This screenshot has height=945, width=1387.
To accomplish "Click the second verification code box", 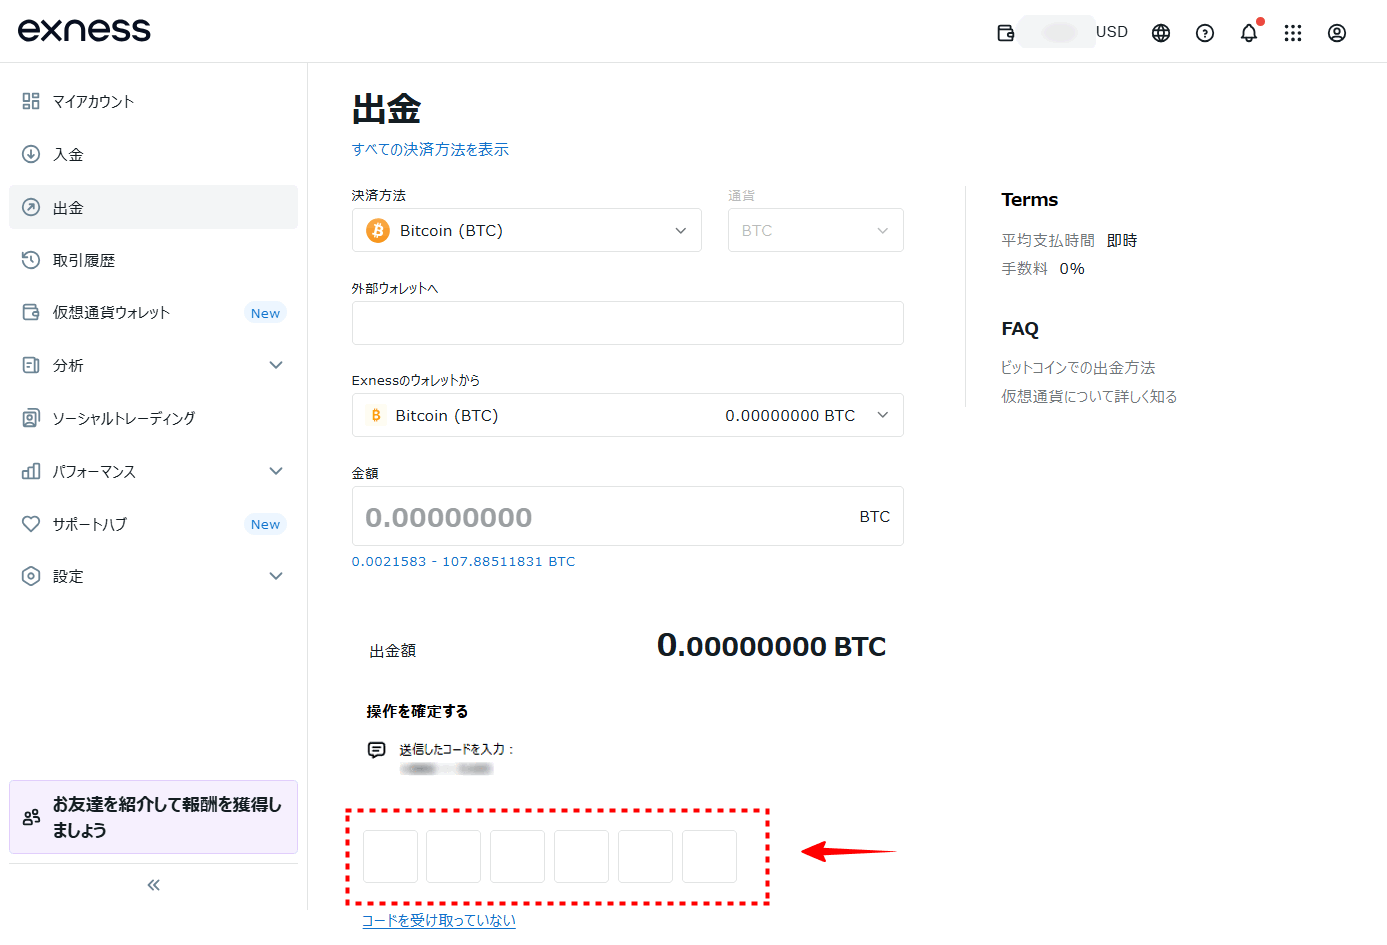I will click(x=454, y=856).
